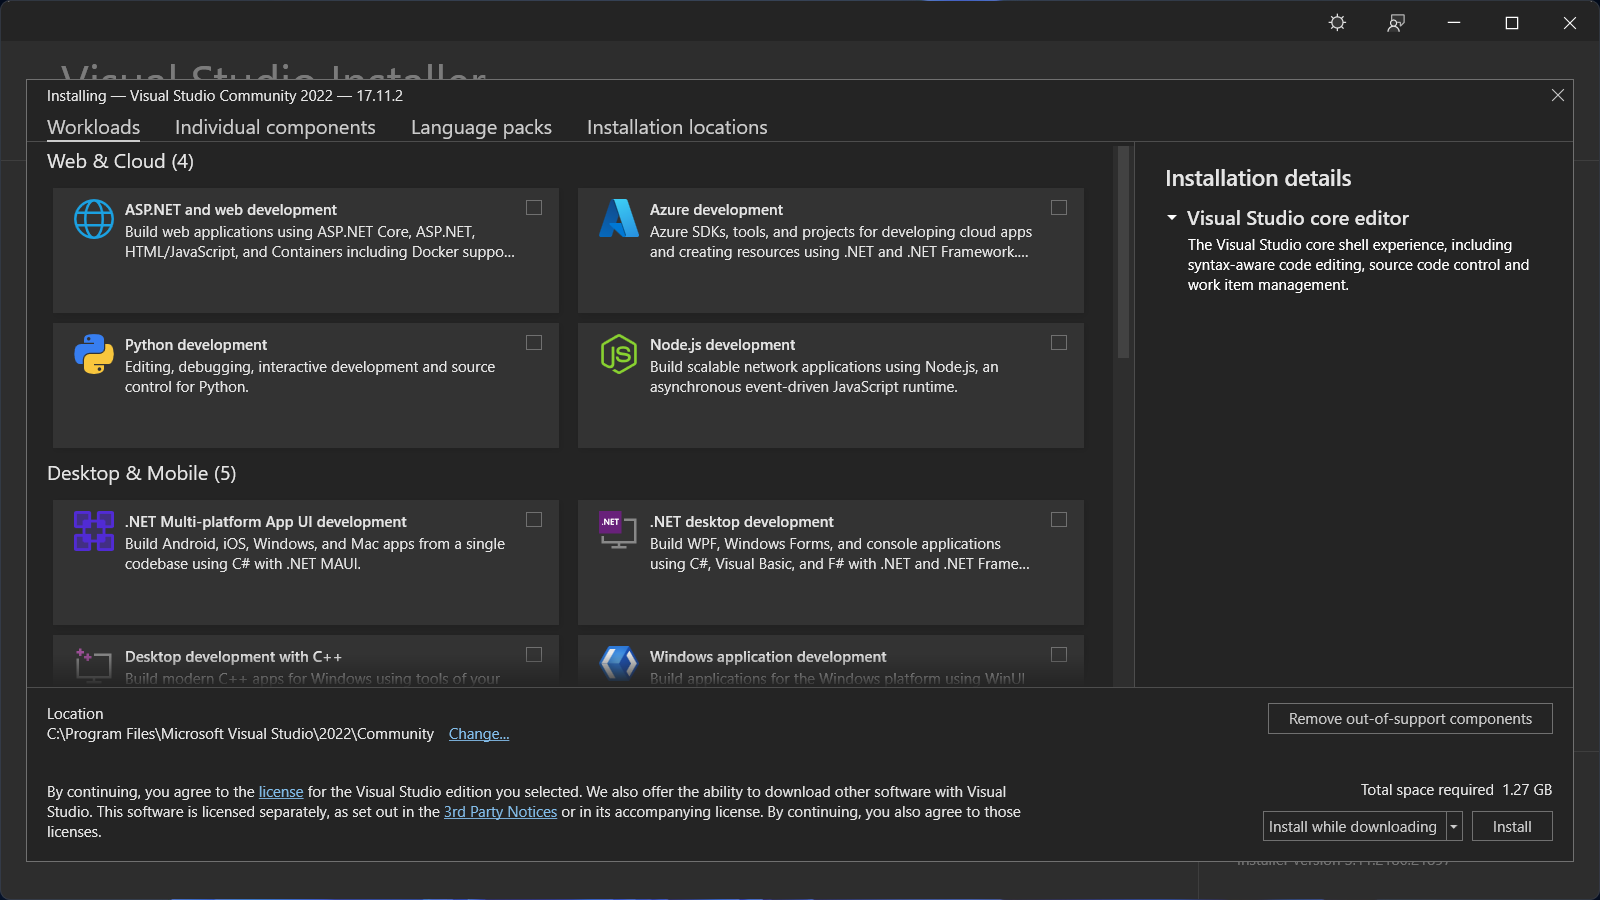Click Desktop & Mobile (5) heading

tap(142, 473)
